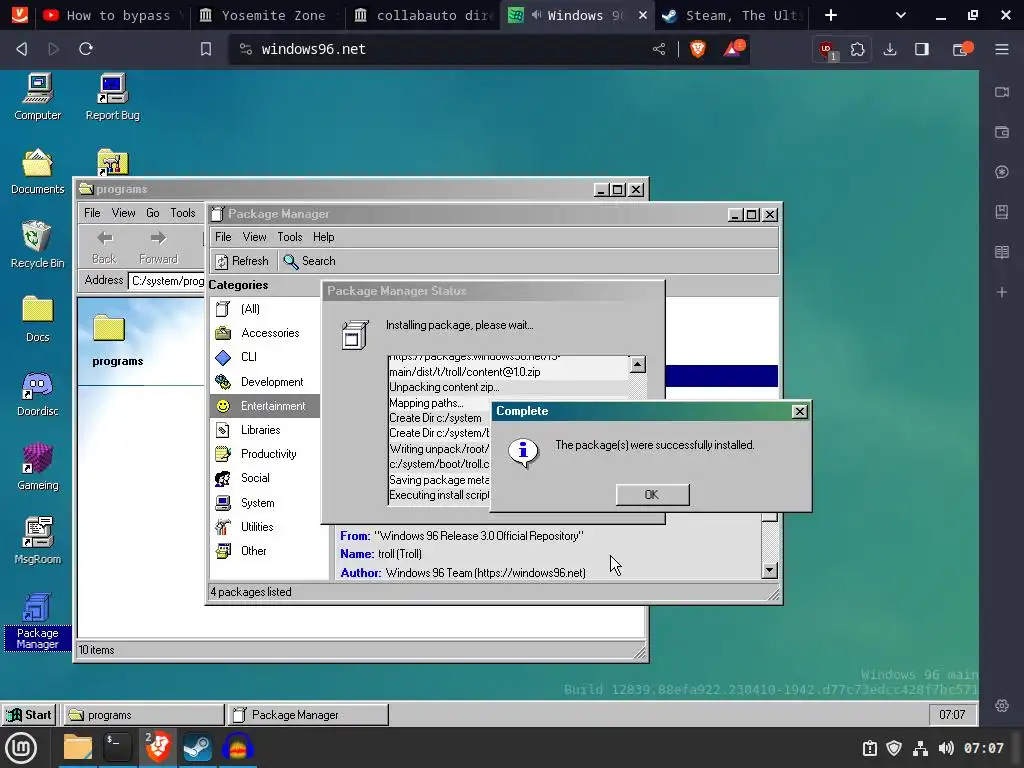The image size is (1024, 768).
Task: Switch to Yosemite Zone tab
Action: point(268,15)
